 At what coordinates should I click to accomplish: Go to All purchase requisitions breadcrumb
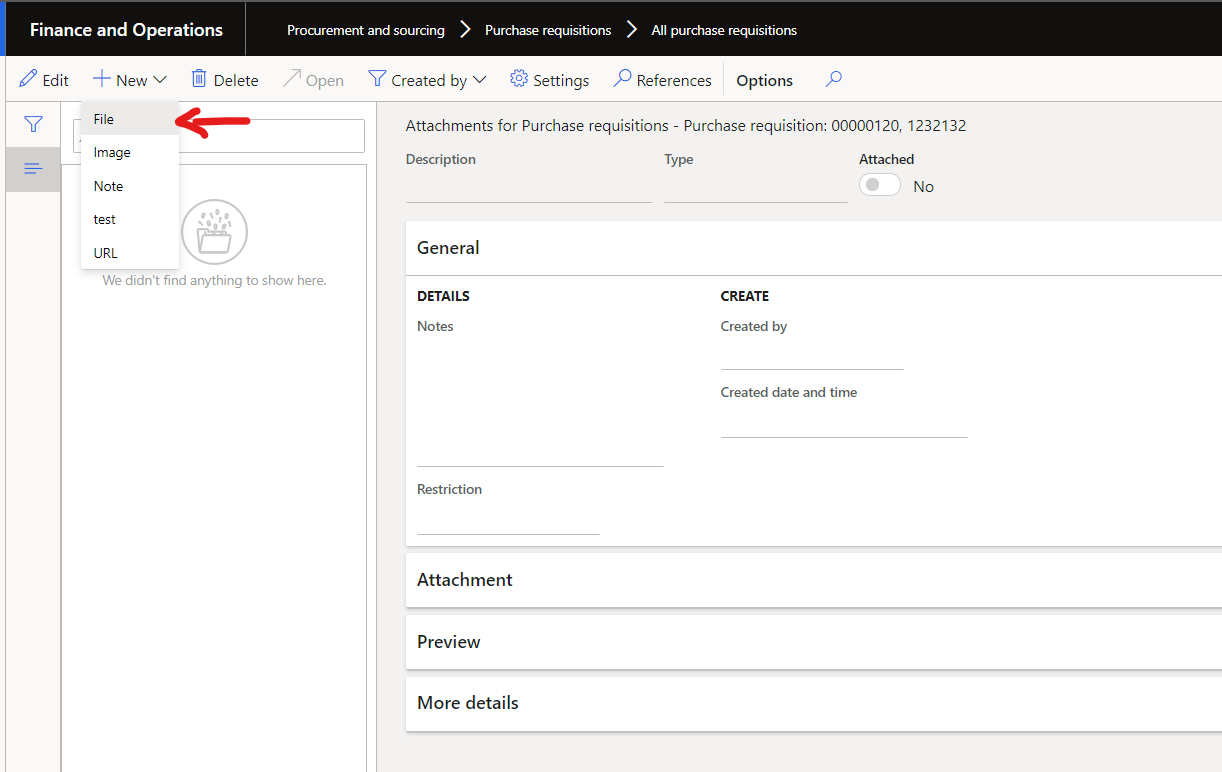[x=724, y=30]
